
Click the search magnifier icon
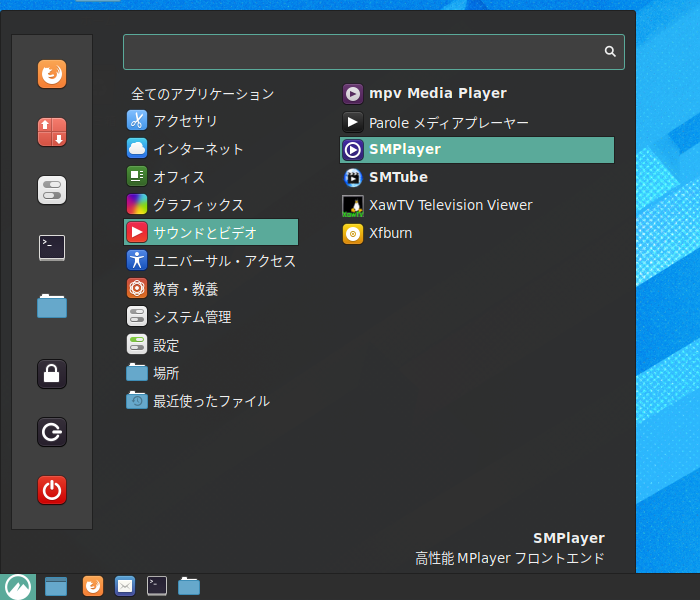pyautogui.click(x=610, y=51)
